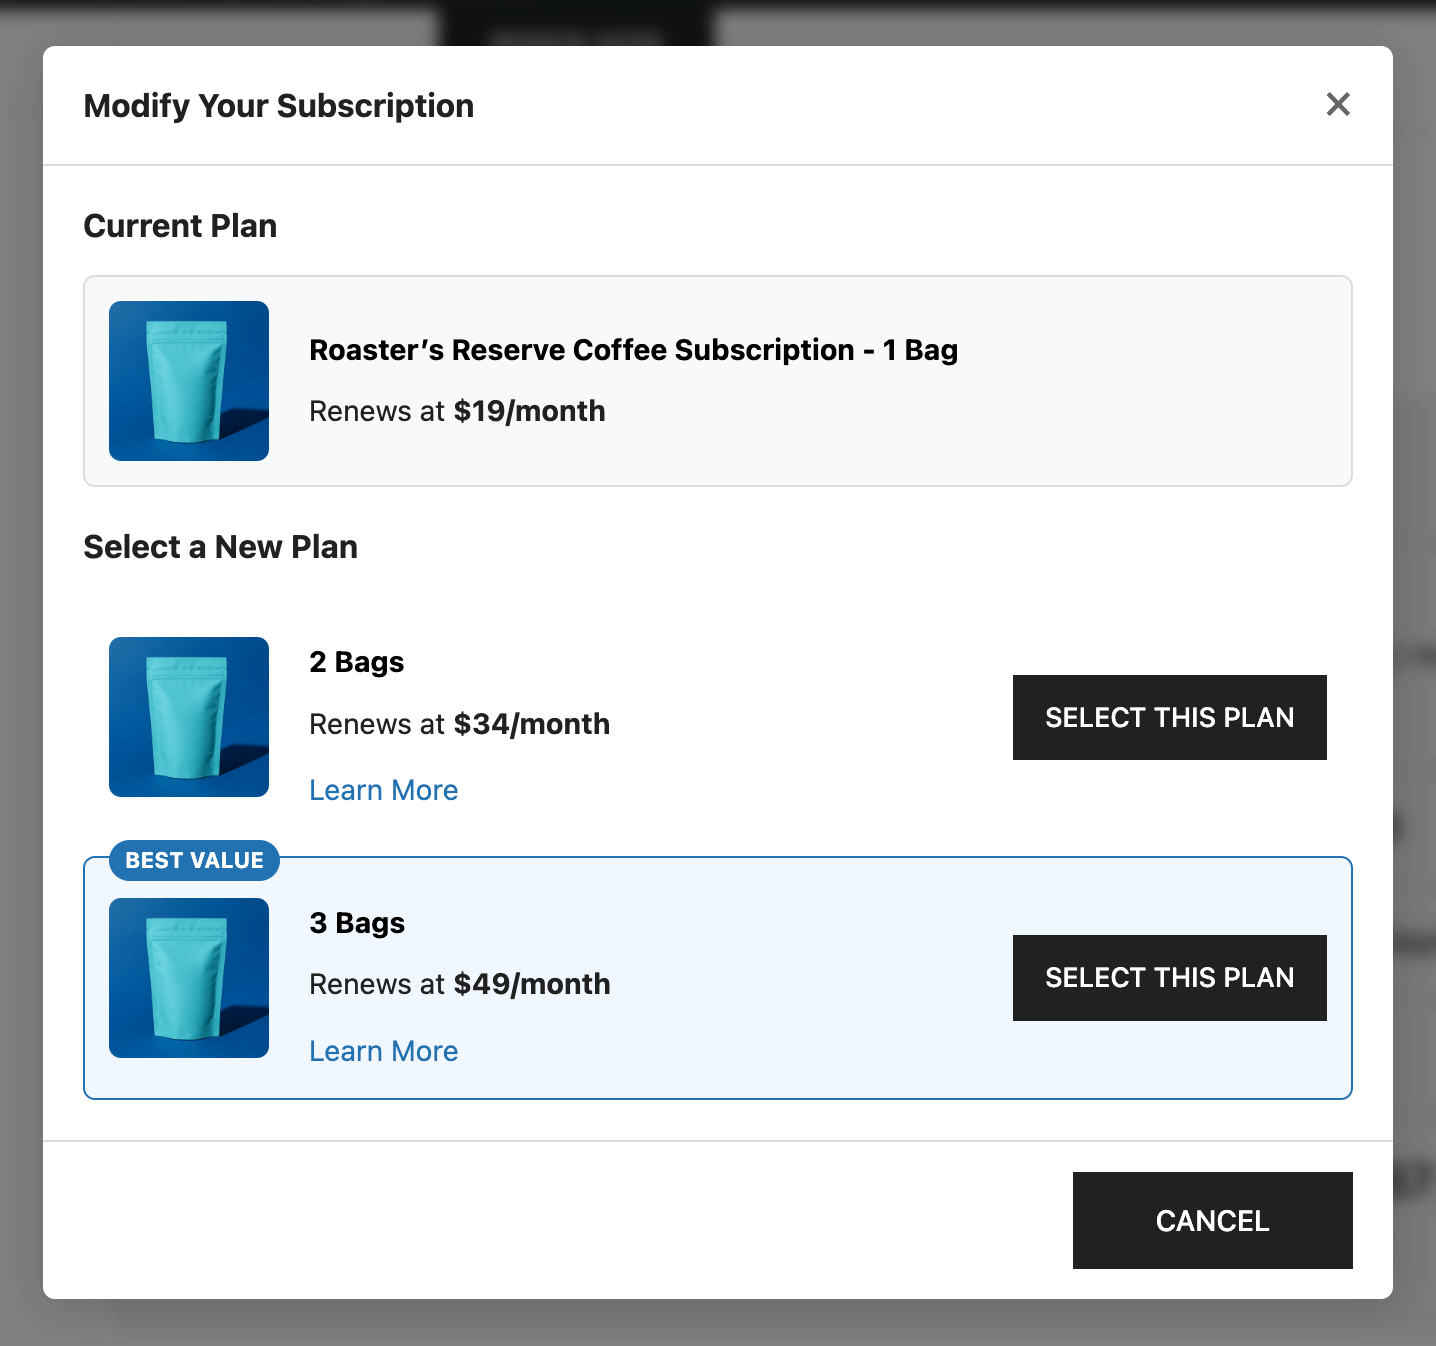Click the 2 Bags plan title
1436x1346 pixels.
[356, 662]
